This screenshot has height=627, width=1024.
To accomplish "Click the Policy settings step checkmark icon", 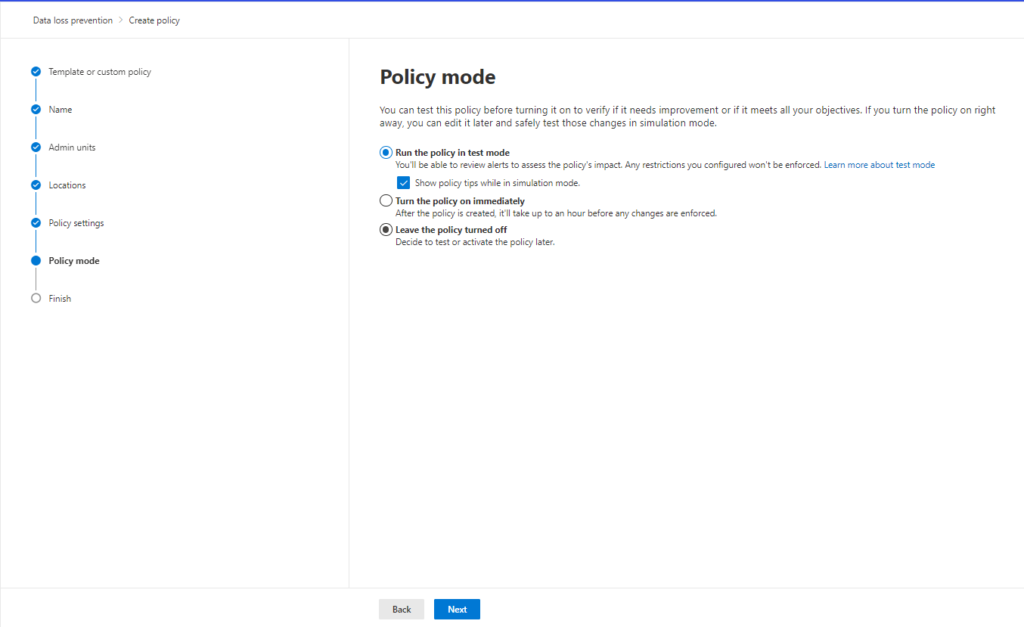I will coord(36,223).
